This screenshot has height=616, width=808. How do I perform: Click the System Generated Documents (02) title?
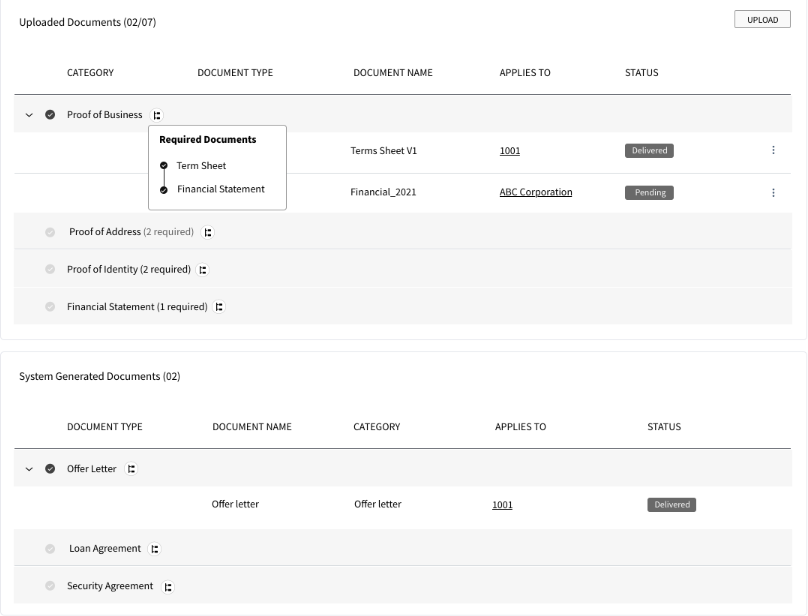click(x=100, y=376)
